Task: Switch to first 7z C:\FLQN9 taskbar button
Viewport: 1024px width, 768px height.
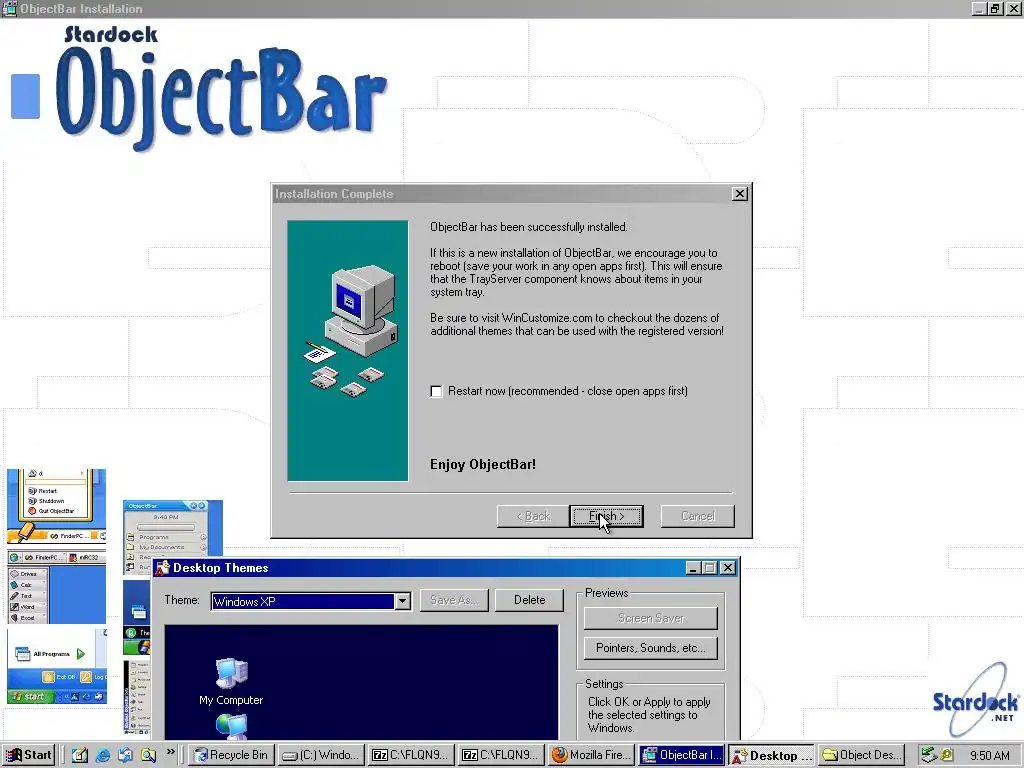Action: point(411,755)
